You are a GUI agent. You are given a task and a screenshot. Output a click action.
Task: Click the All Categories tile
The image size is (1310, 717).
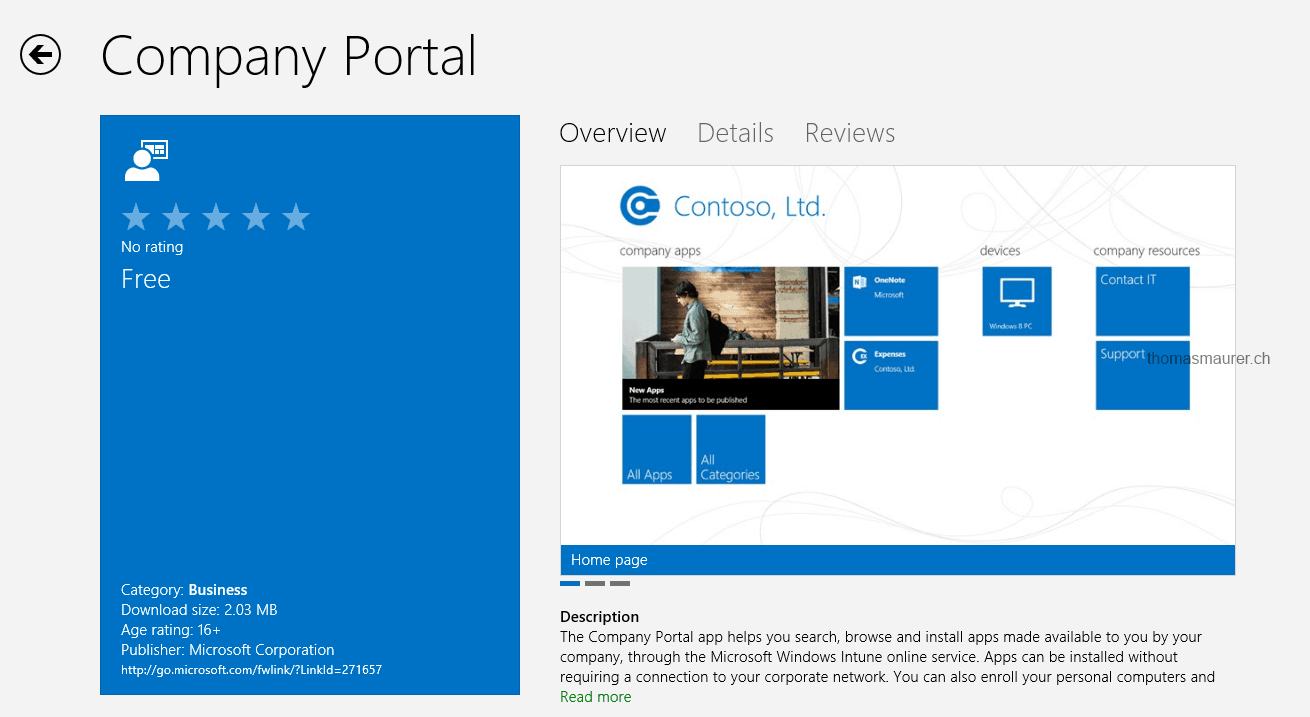(x=731, y=449)
